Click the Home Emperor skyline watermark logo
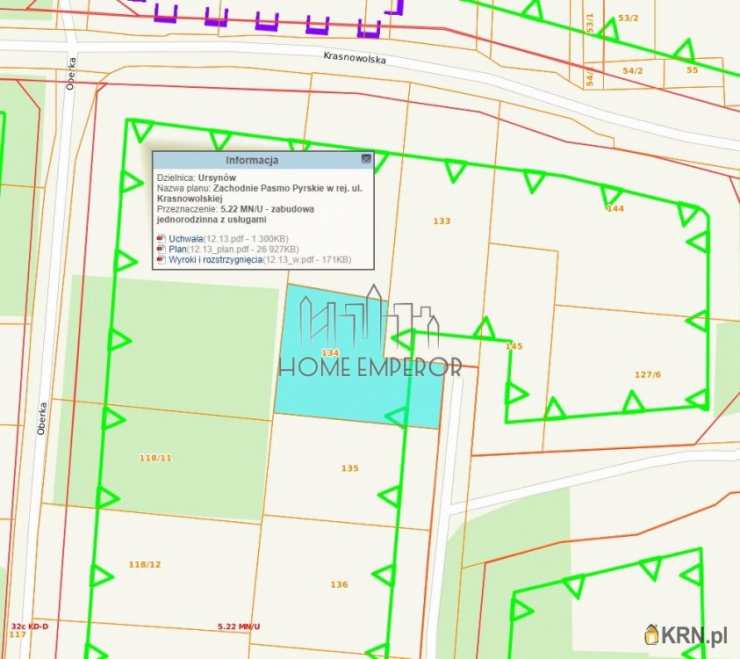 tap(369, 332)
